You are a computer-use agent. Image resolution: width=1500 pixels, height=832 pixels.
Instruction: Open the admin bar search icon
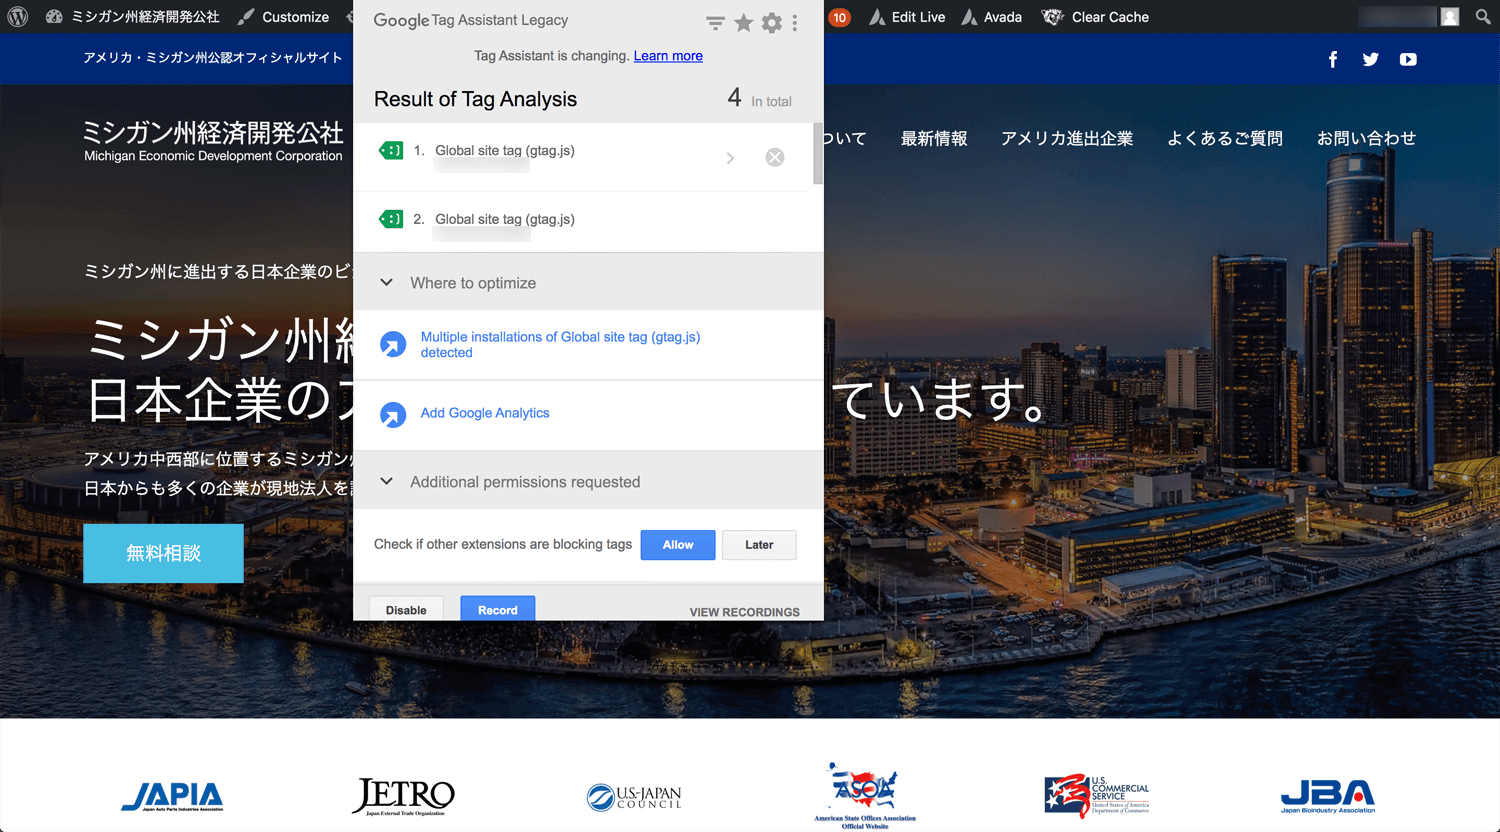1483,17
